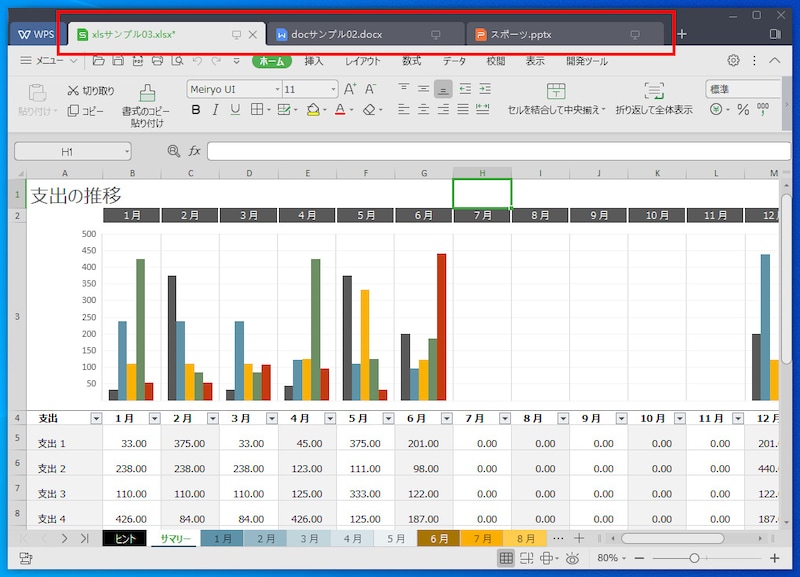Click the zoom slider handle in status bar
This screenshot has height=577, width=800.
point(693,558)
